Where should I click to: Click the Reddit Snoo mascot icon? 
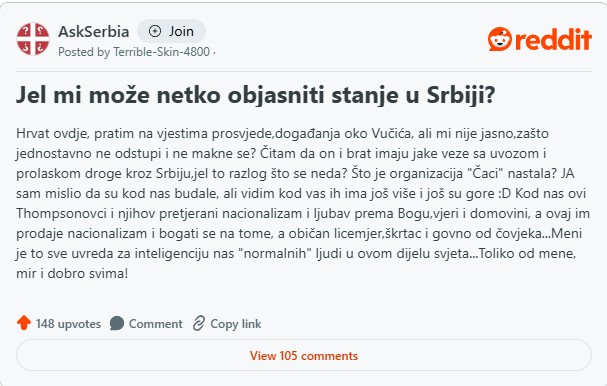click(x=500, y=39)
